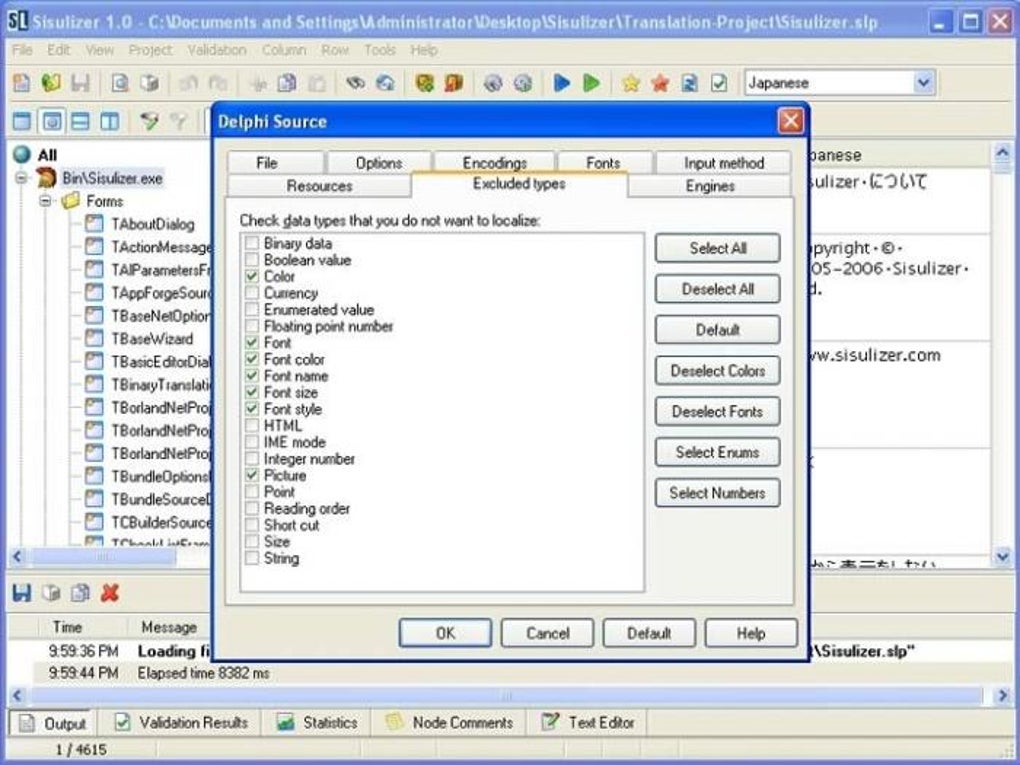Click the green play run icon
Screen dimensions: 1020x765
pos(591,83)
